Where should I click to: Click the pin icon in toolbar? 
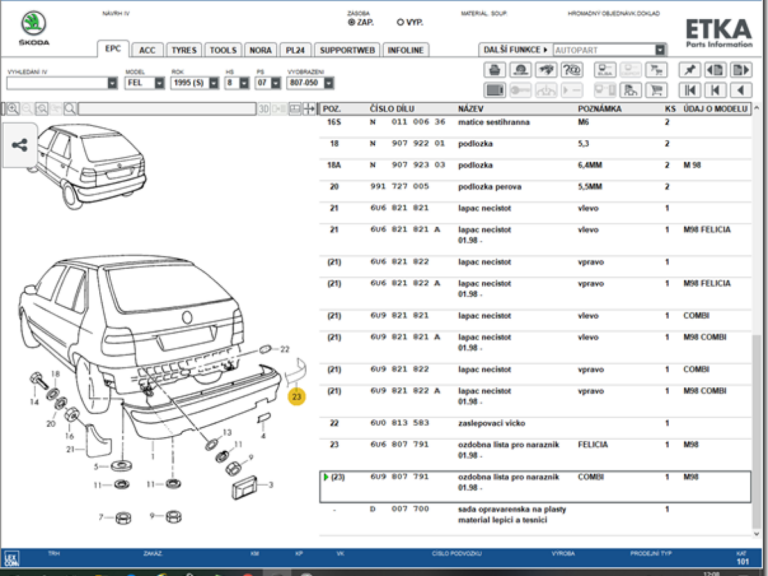[x=689, y=70]
